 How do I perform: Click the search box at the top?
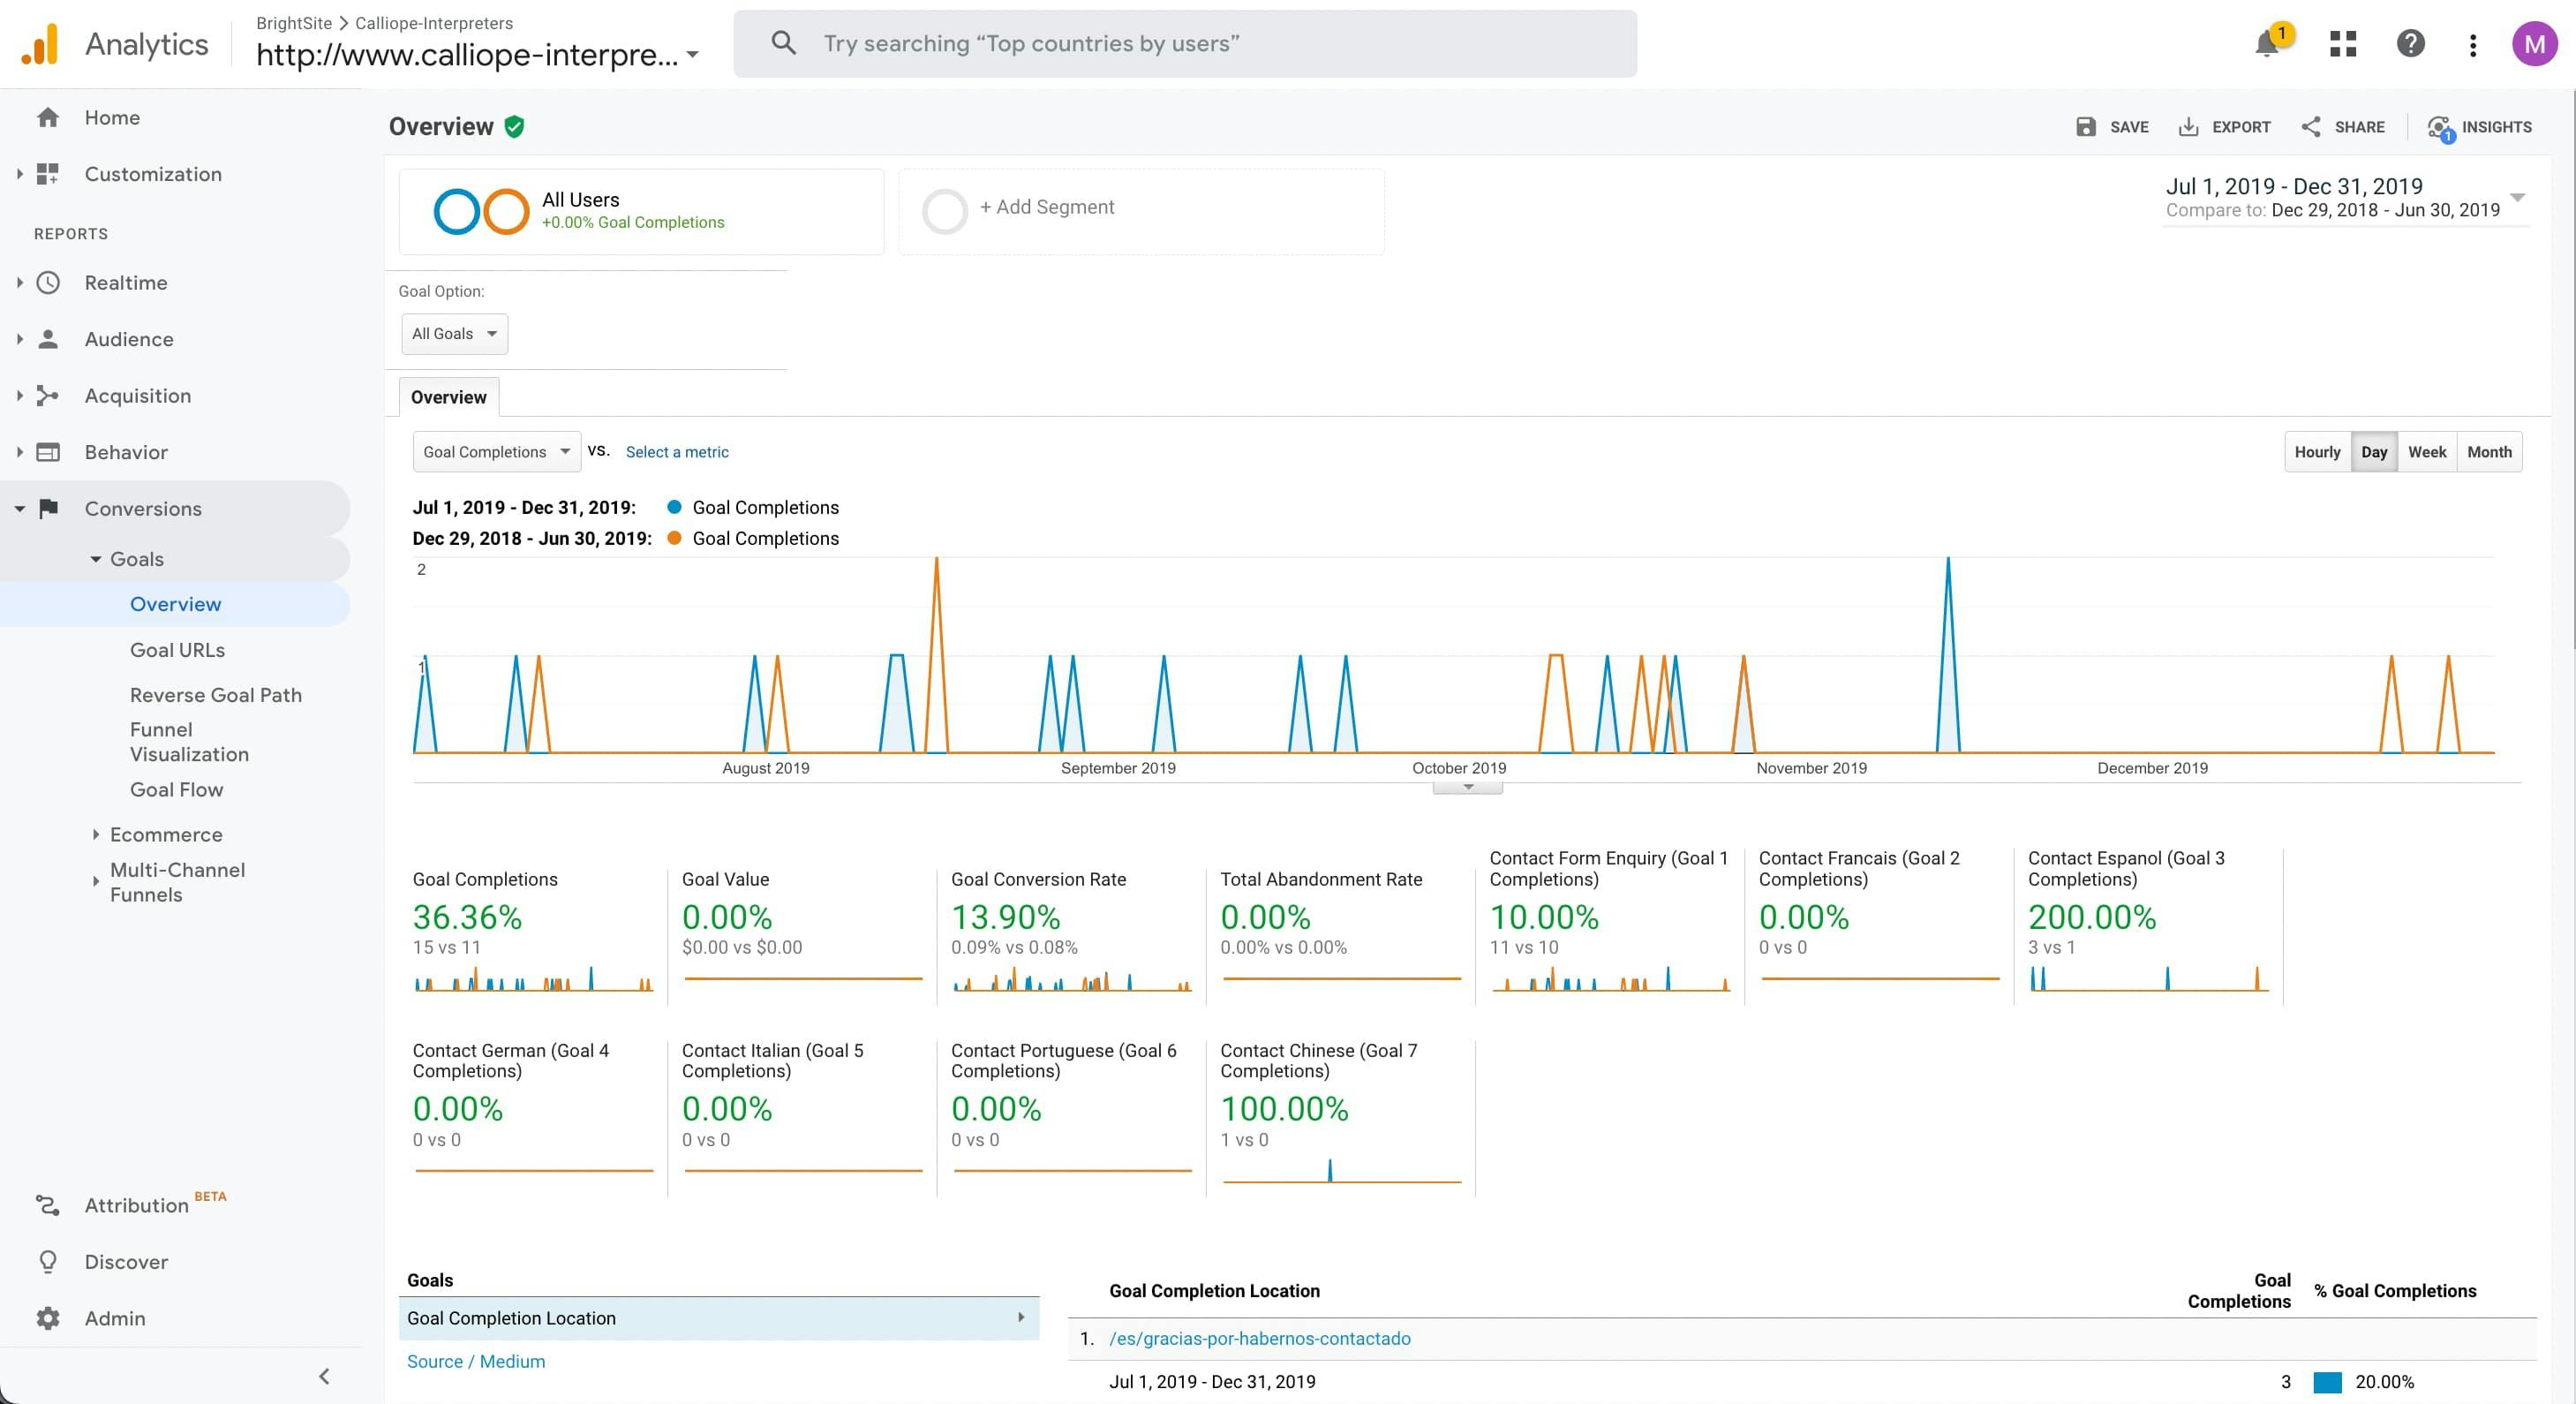click(1185, 44)
